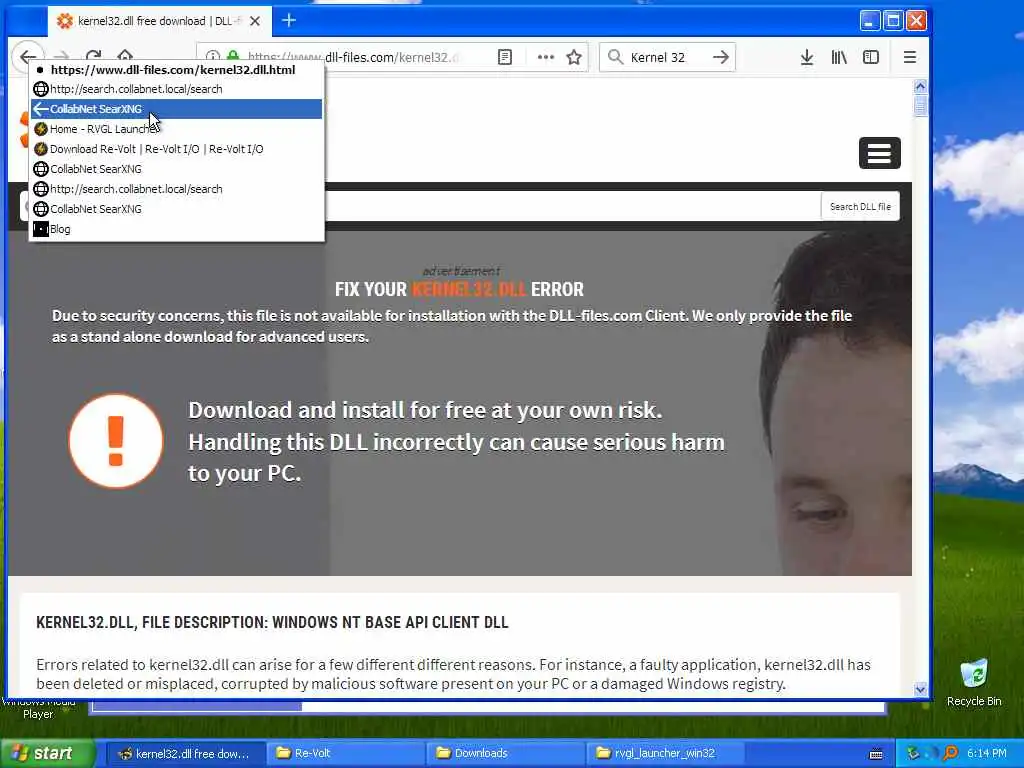
Task: Go back to highlighted CollabNet SearXNG entry
Action: coord(177,109)
